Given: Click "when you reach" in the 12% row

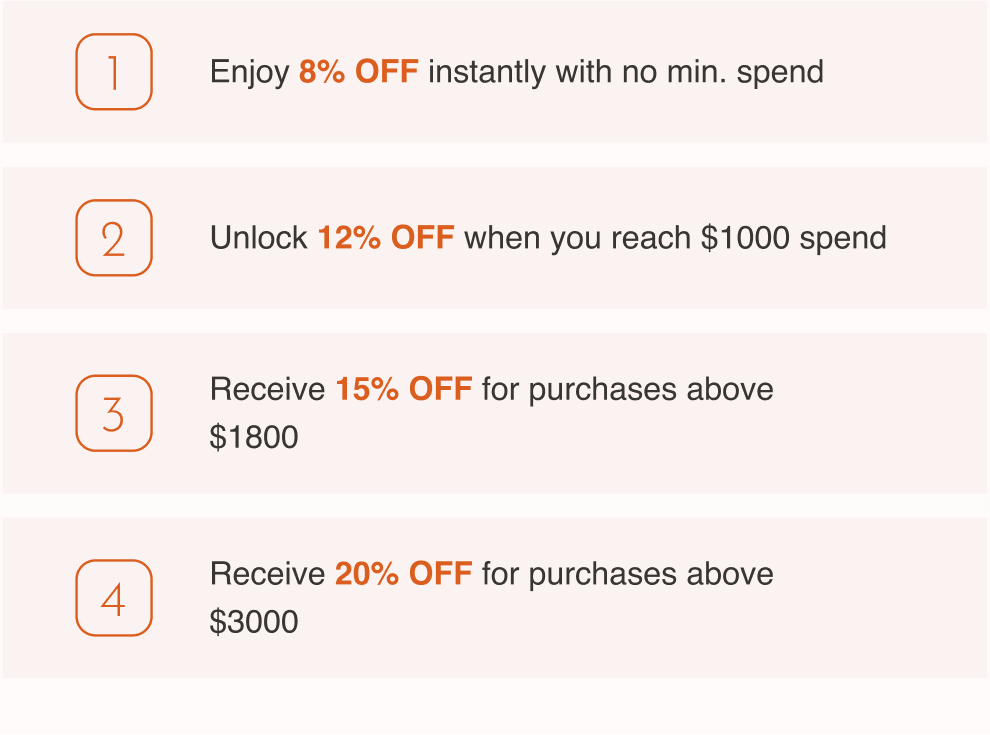Looking at the screenshot, I should [578, 238].
